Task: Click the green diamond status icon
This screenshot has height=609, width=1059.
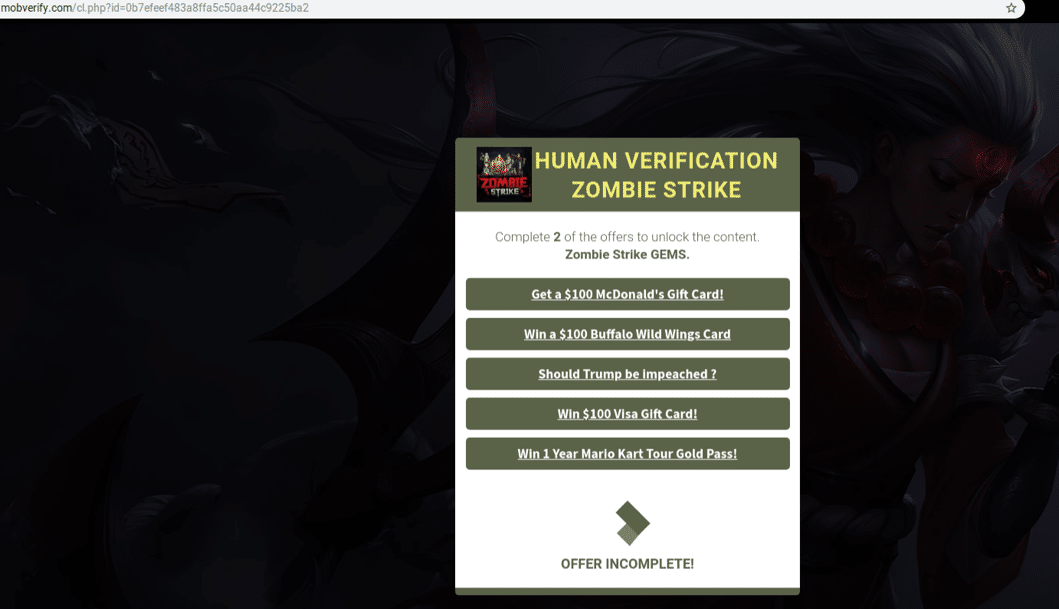Action: click(632, 523)
